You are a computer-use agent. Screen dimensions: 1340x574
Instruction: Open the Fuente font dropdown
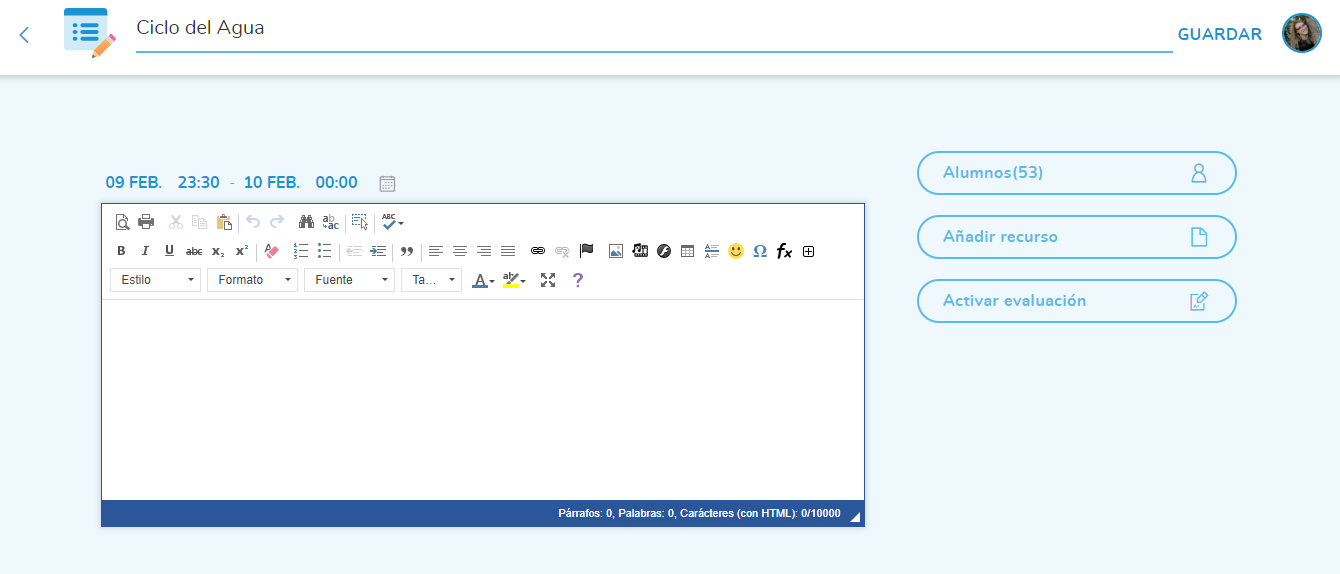point(349,280)
